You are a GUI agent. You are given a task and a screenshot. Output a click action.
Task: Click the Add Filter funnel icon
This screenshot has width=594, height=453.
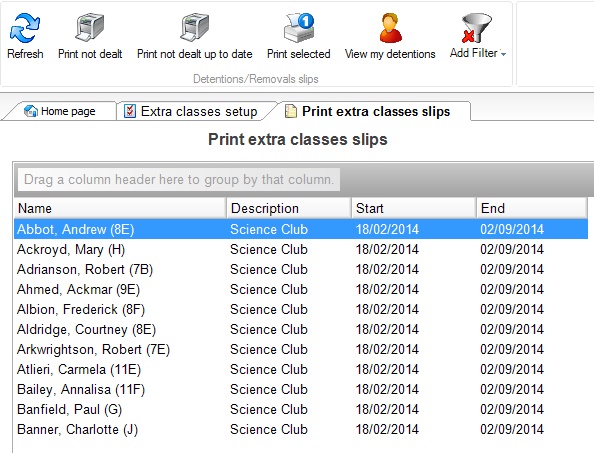pos(477,28)
